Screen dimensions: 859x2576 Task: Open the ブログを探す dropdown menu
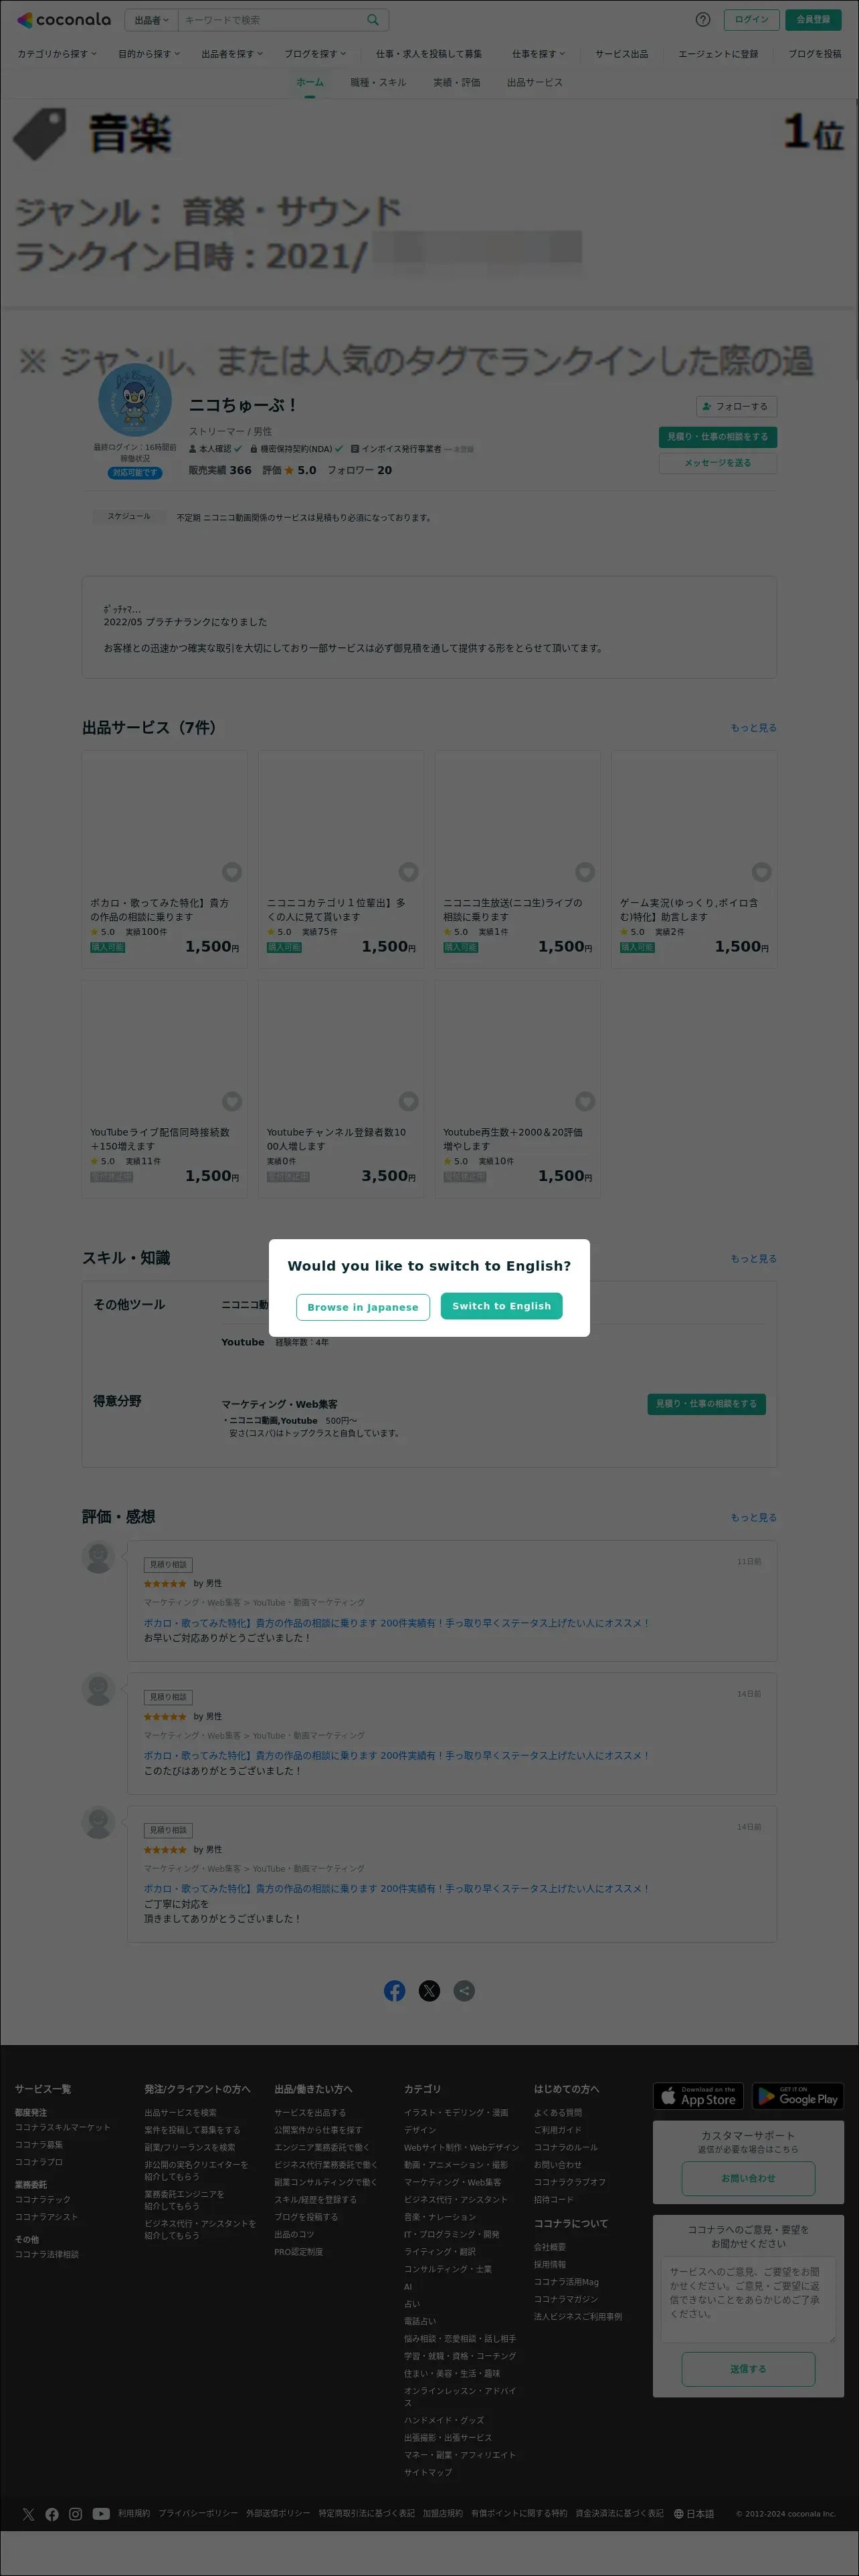pyautogui.click(x=315, y=53)
